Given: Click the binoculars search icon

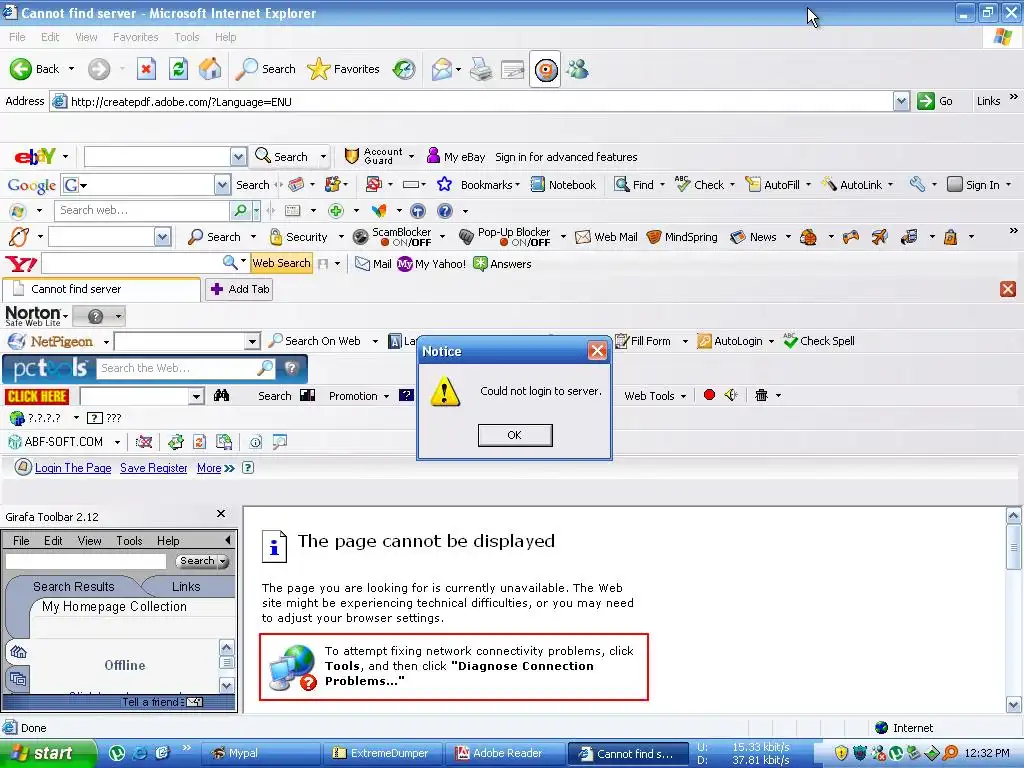Looking at the screenshot, I should (221, 395).
